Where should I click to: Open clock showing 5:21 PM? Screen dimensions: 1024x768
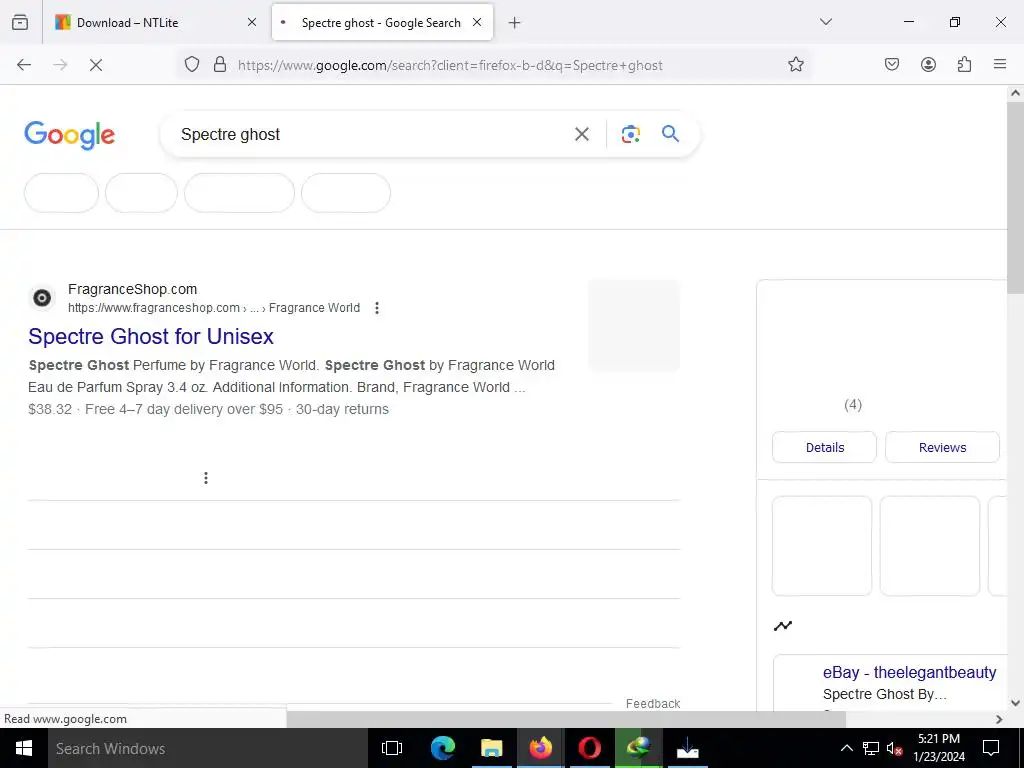939,748
